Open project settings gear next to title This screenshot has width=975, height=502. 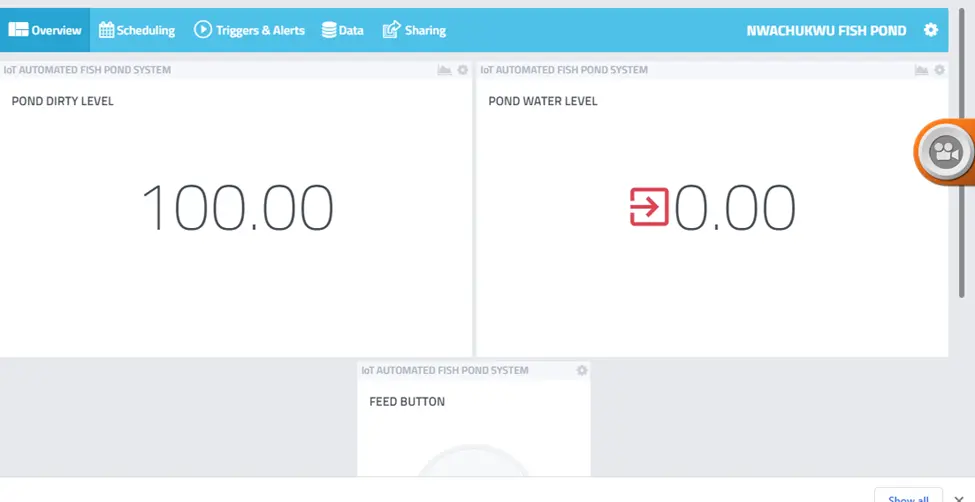pos(930,30)
